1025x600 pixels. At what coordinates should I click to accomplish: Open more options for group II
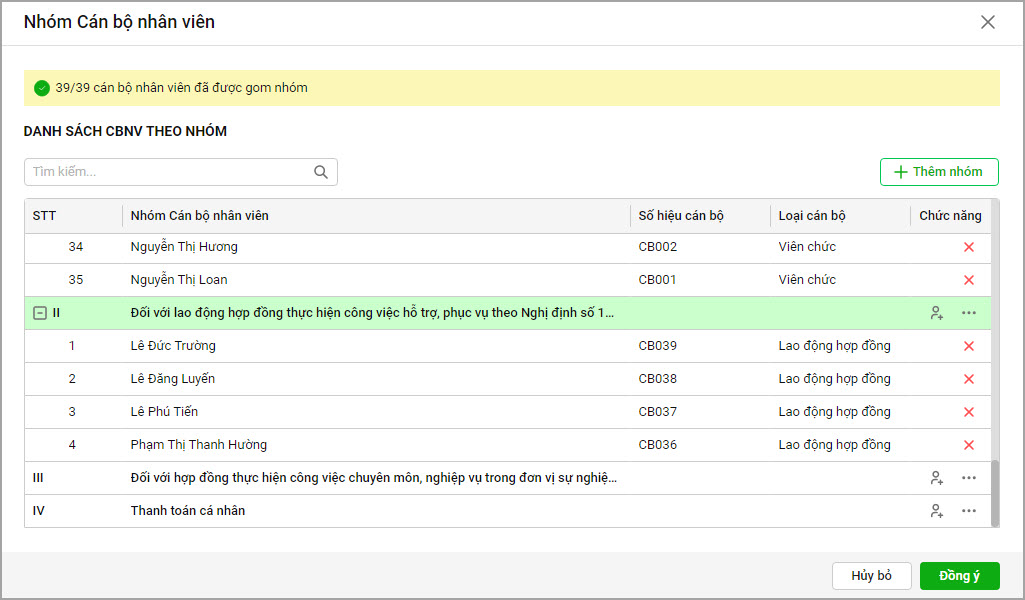(968, 313)
